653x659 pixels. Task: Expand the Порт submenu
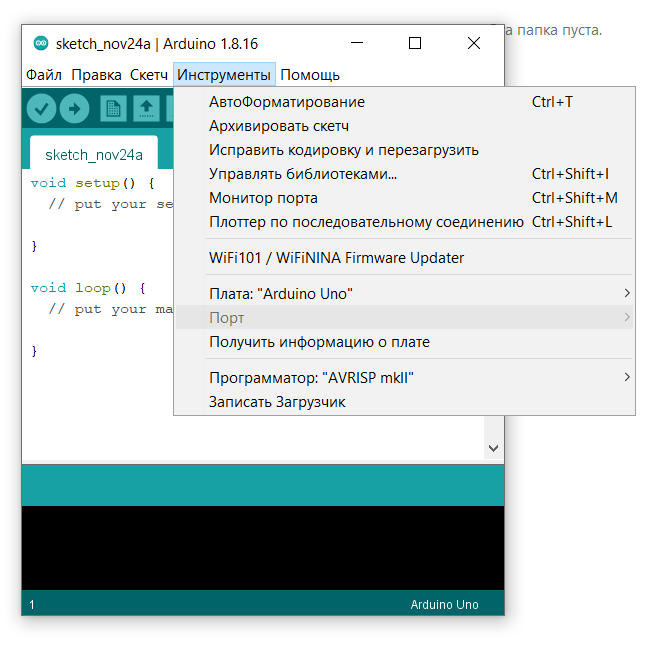(x=404, y=317)
